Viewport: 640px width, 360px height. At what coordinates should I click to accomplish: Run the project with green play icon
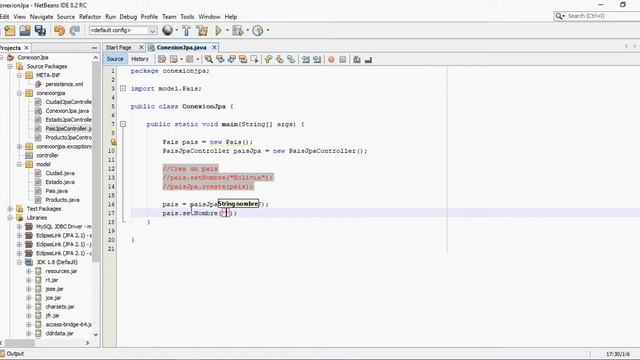(x=218, y=30)
